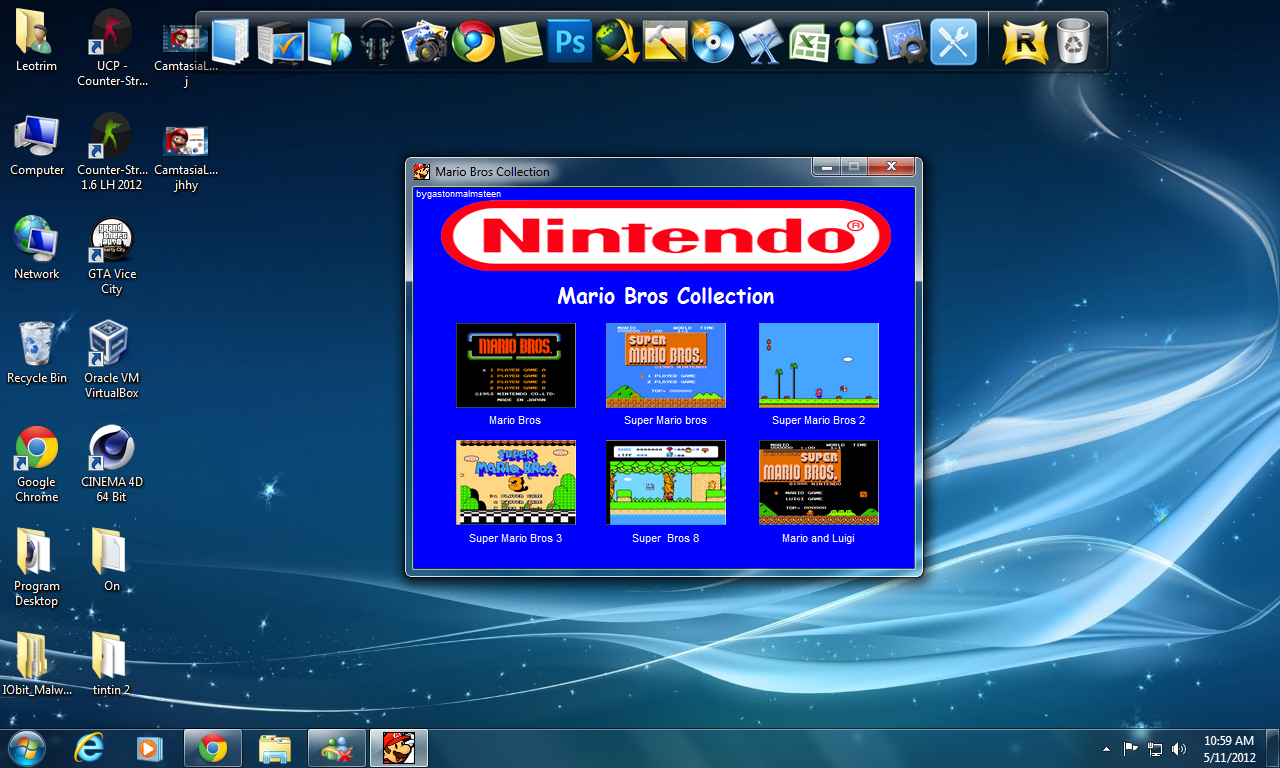Image resolution: width=1280 pixels, height=768 pixels.
Task: Launch GTA Vice City from the desktop
Action: click(110, 240)
